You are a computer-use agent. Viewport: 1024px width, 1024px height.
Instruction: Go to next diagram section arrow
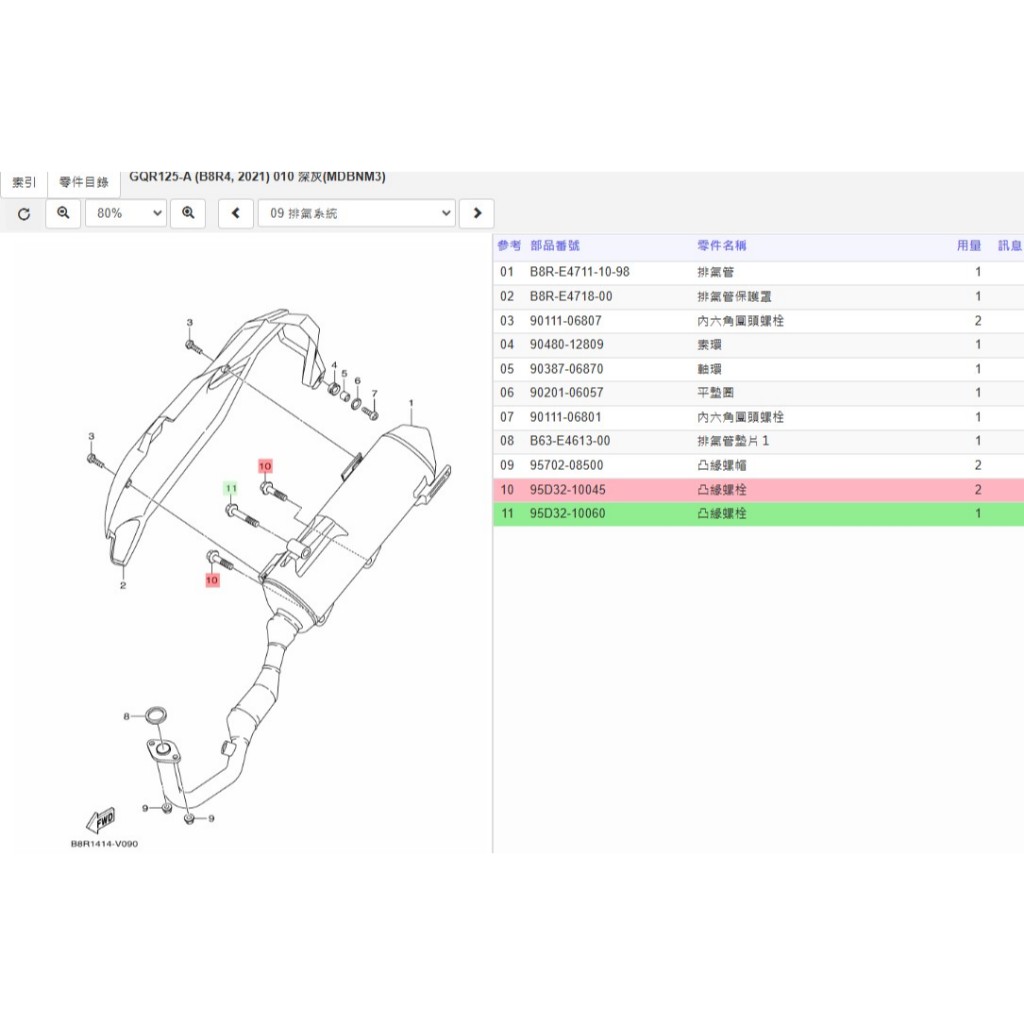[x=477, y=214]
